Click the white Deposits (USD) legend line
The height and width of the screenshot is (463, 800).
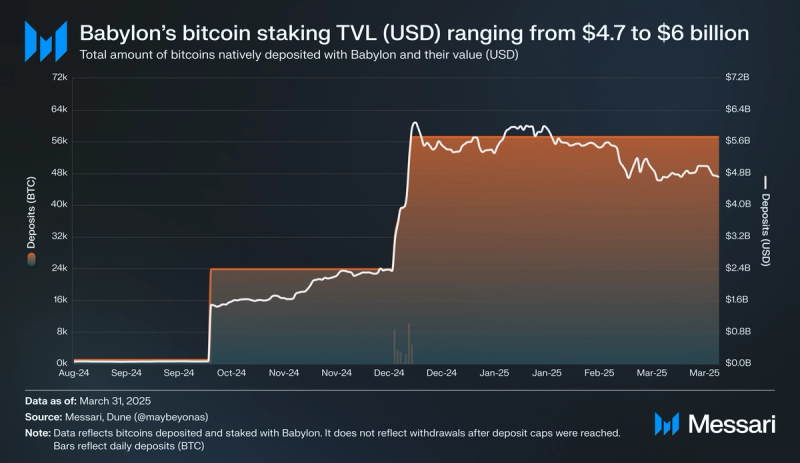tap(765, 182)
